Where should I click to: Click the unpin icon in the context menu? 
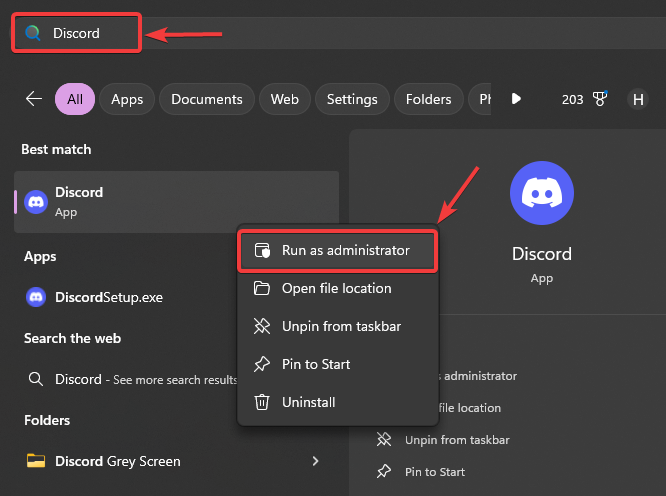(x=262, y=326)
